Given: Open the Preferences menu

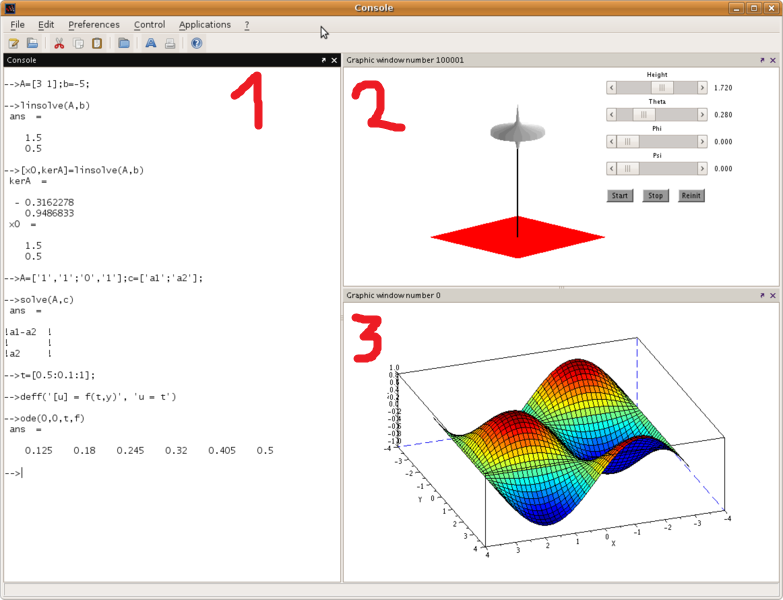Looking at the screenshot, I should point(93,24).
